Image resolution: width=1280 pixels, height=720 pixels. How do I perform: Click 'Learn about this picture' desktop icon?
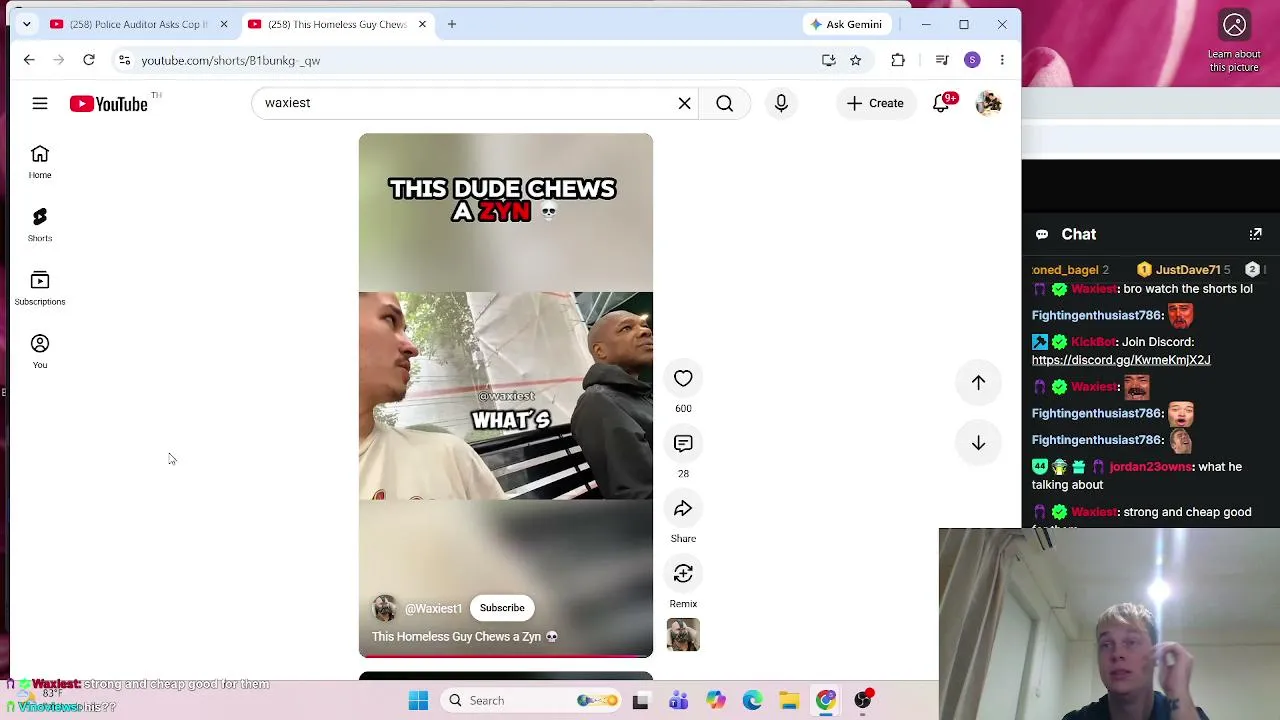[x=1235, y=41]
